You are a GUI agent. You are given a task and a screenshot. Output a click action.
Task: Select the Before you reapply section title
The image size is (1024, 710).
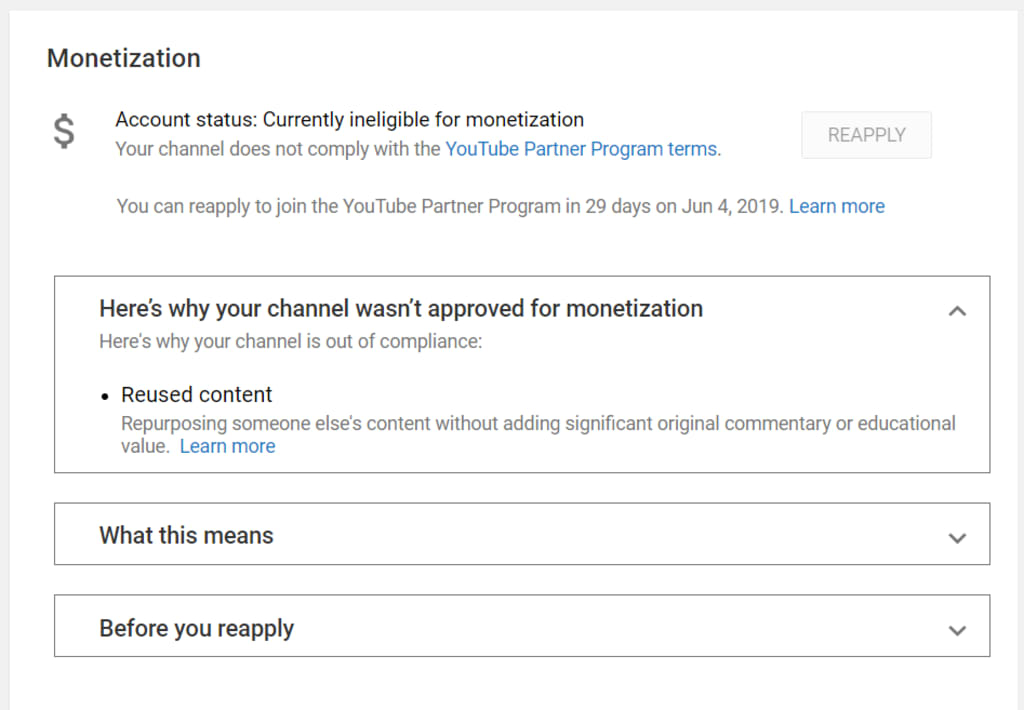pos(196,628)
